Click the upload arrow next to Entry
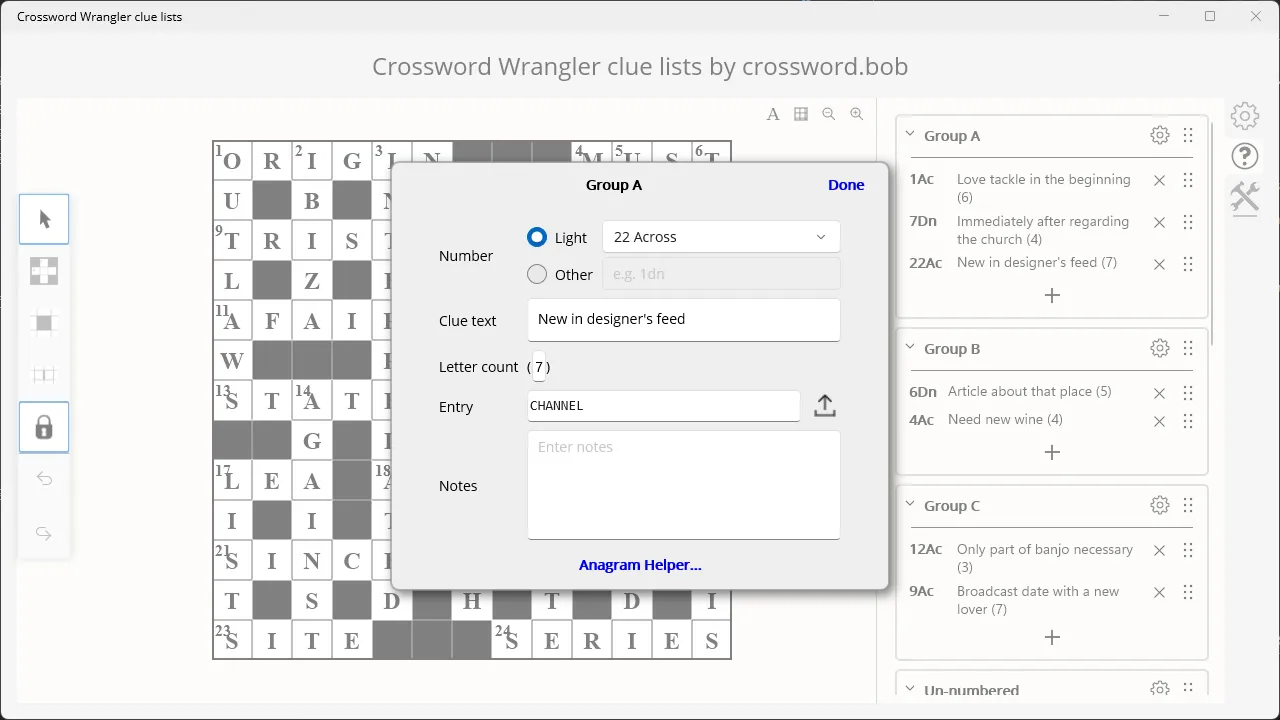Image resolution: width=1280 pixels, height=720 pixels. (825, 405)
